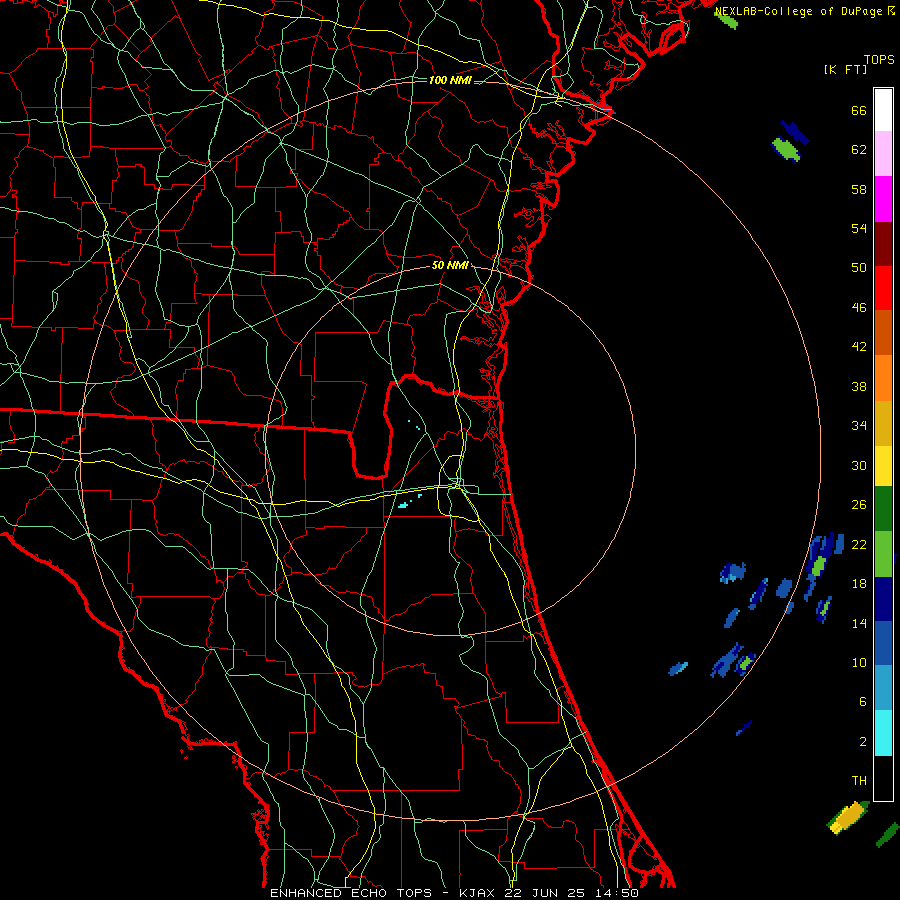
Task: Click the navy blue legend band
Action: (x=883, y=599)
